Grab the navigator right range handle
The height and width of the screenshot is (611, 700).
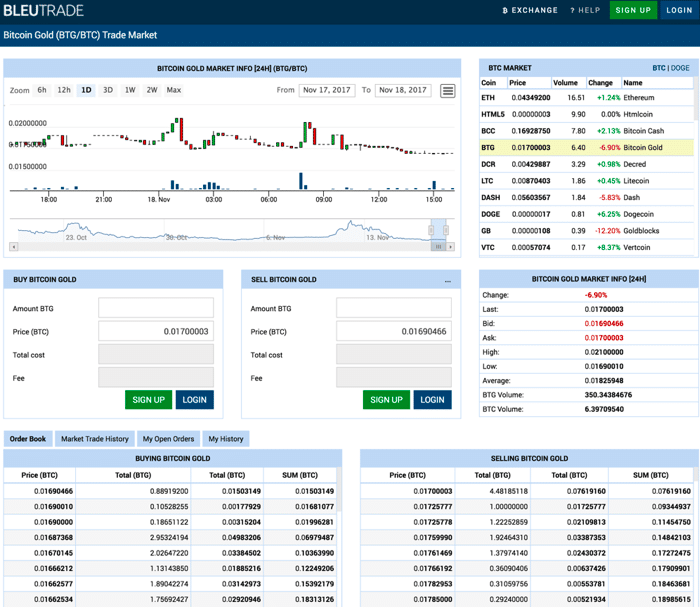coord(446,230)
